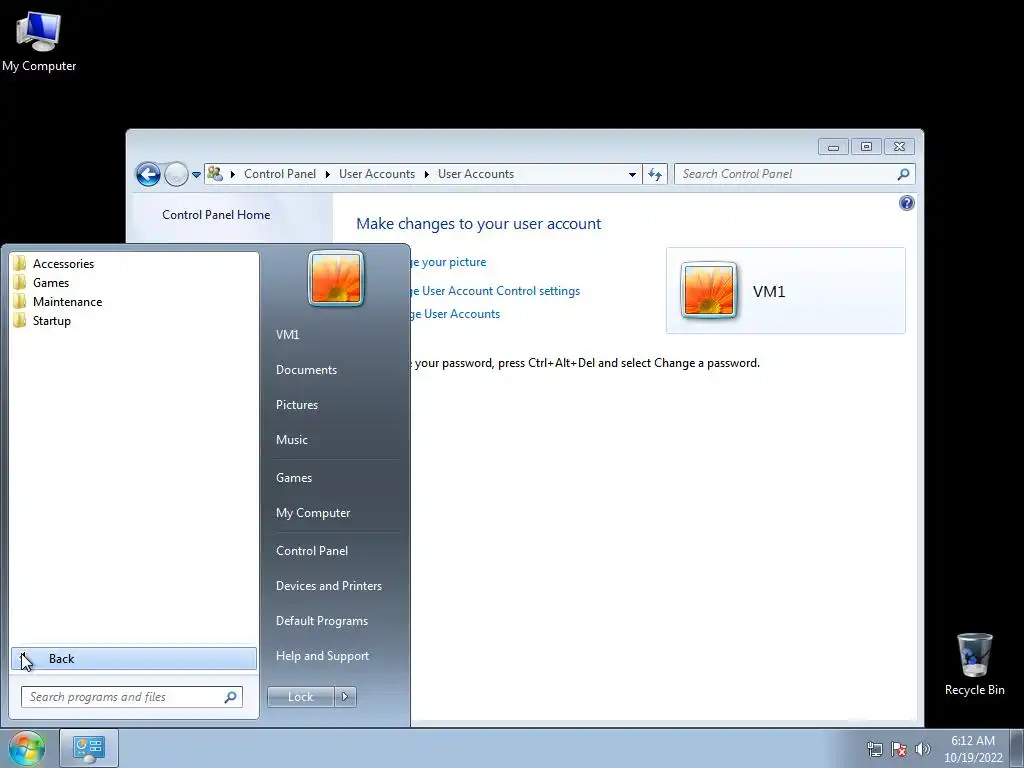Expand the arrow before Control Panel breadcrumb

tap(232, 174)
